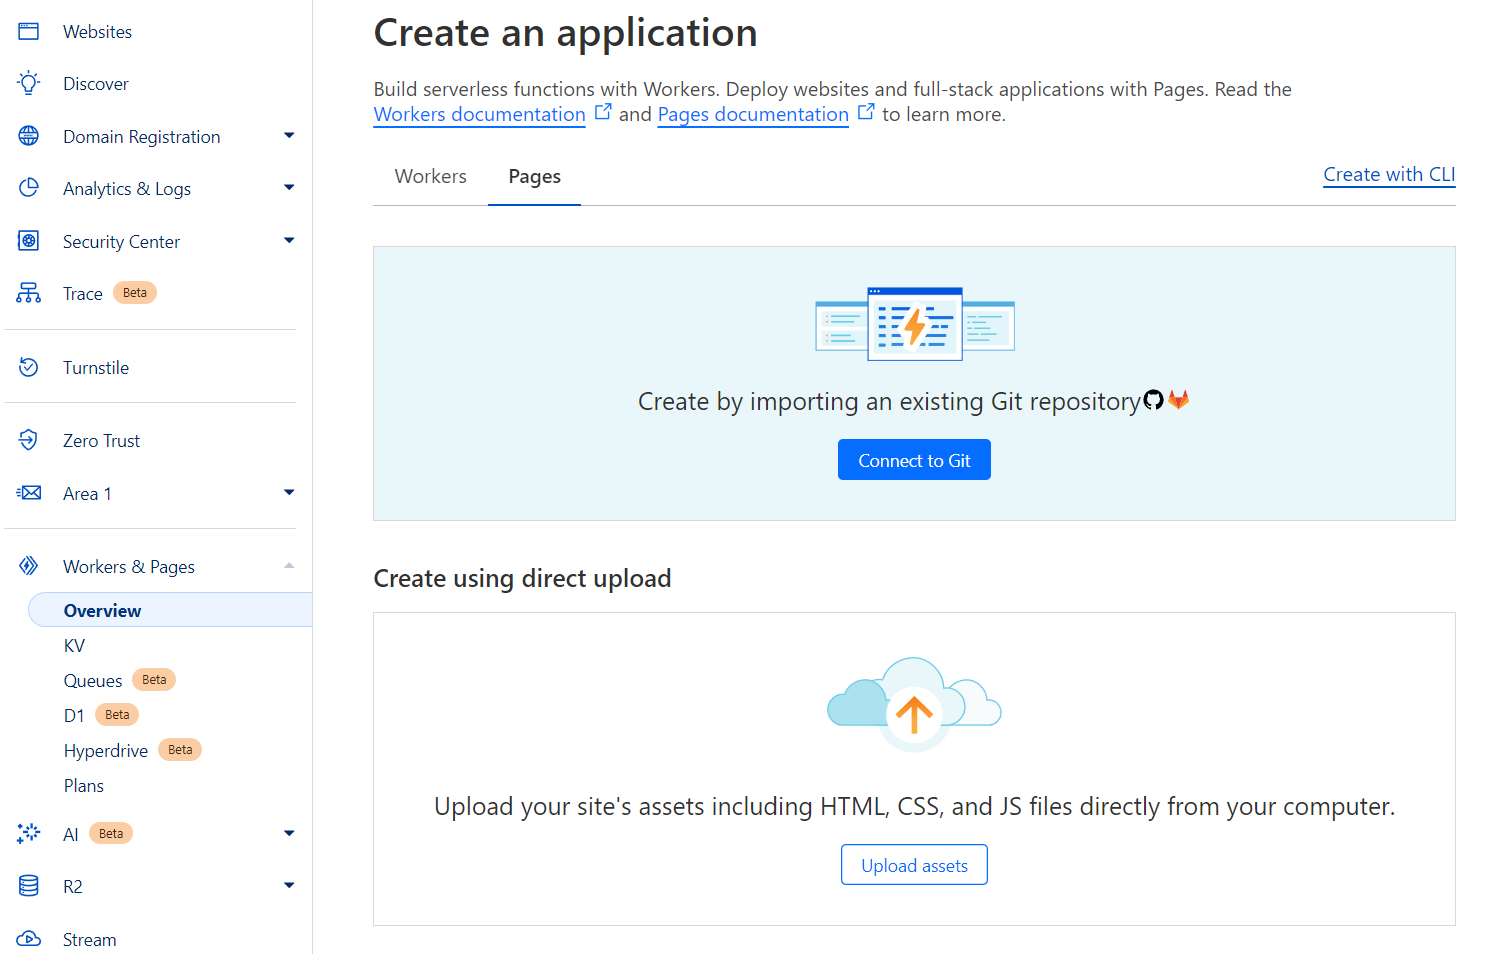Click the Create with CLI link
The image size is (1503, 954).
[x=1389, y=175]
